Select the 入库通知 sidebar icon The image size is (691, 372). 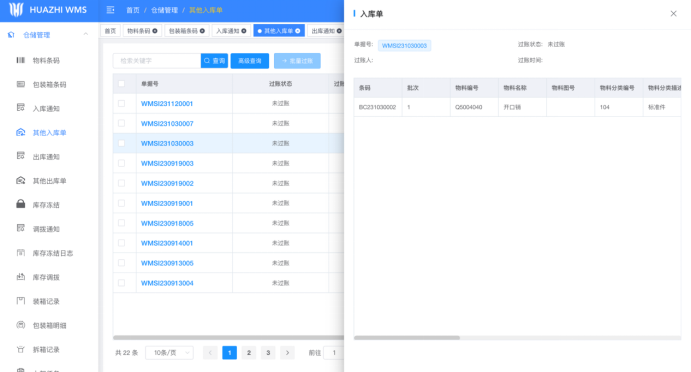point(21,108)
